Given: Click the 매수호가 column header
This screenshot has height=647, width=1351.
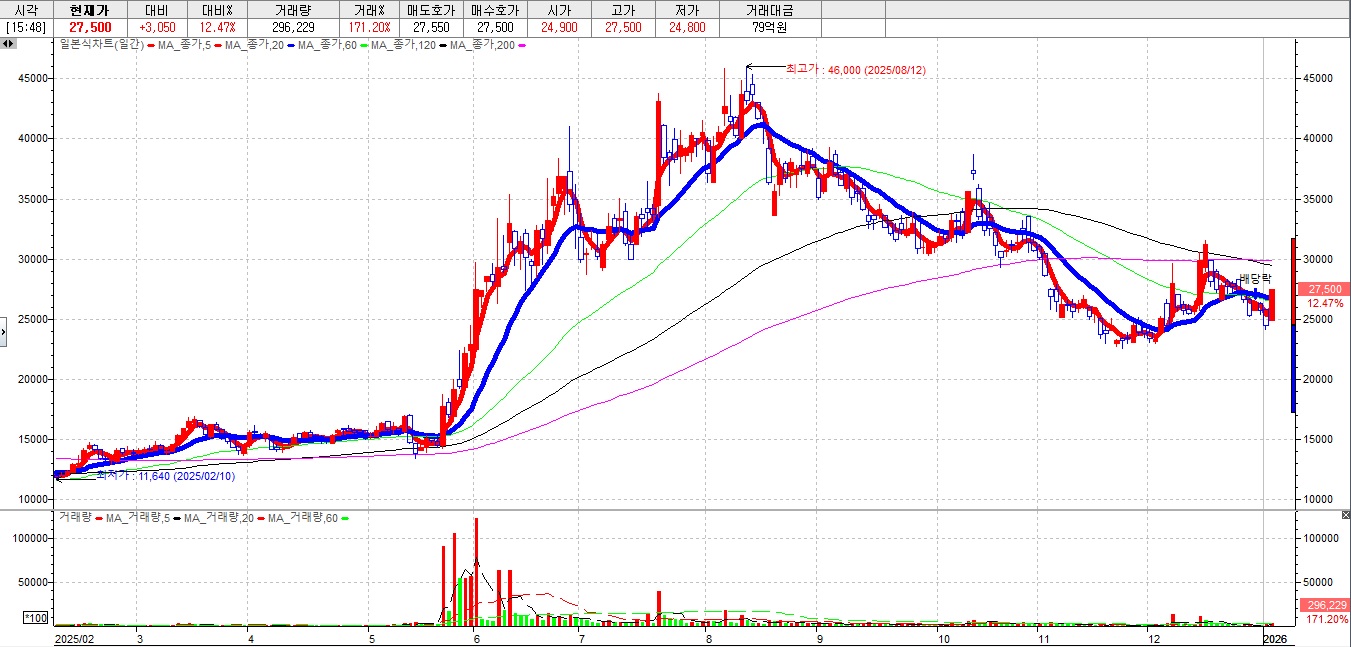Looking at the screenshot, I should 495,9.
